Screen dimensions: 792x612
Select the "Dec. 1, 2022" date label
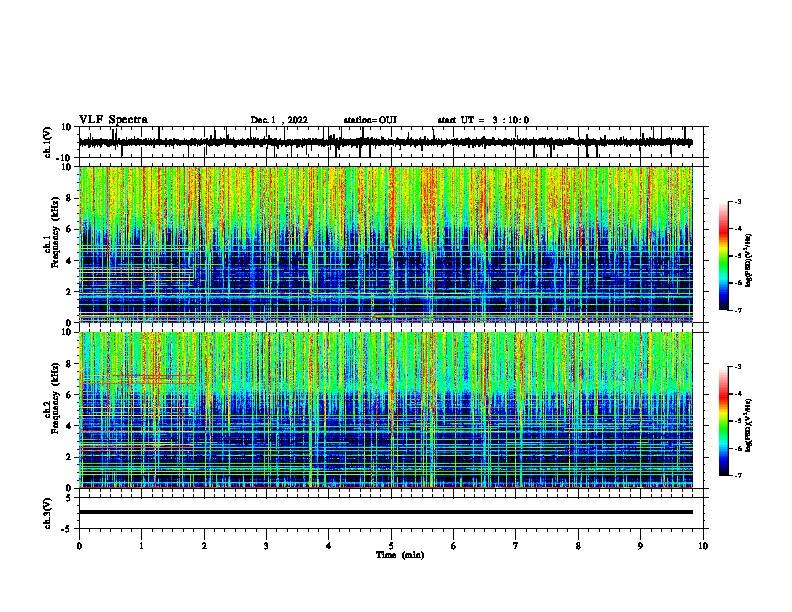pos(279,120)
